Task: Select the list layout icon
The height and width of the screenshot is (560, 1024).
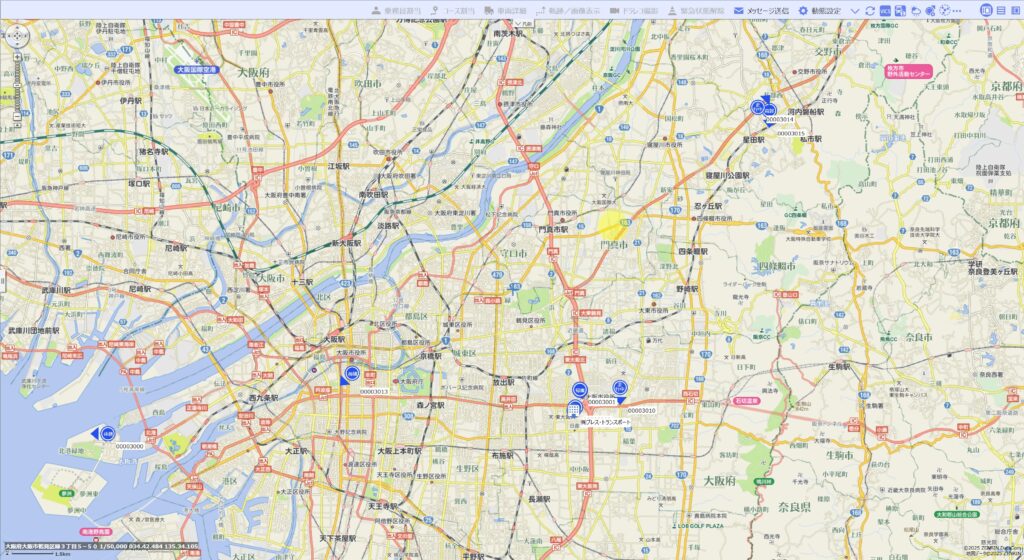Action: (x=1001, y=10)
